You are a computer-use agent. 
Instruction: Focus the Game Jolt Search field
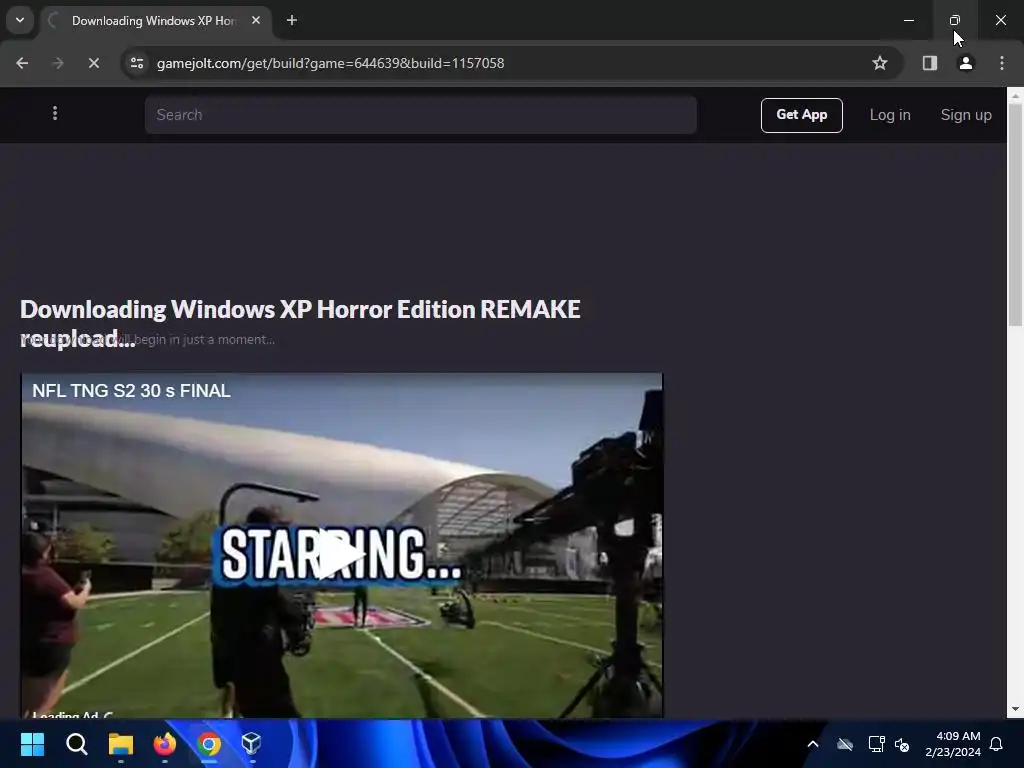click(421, 115)
